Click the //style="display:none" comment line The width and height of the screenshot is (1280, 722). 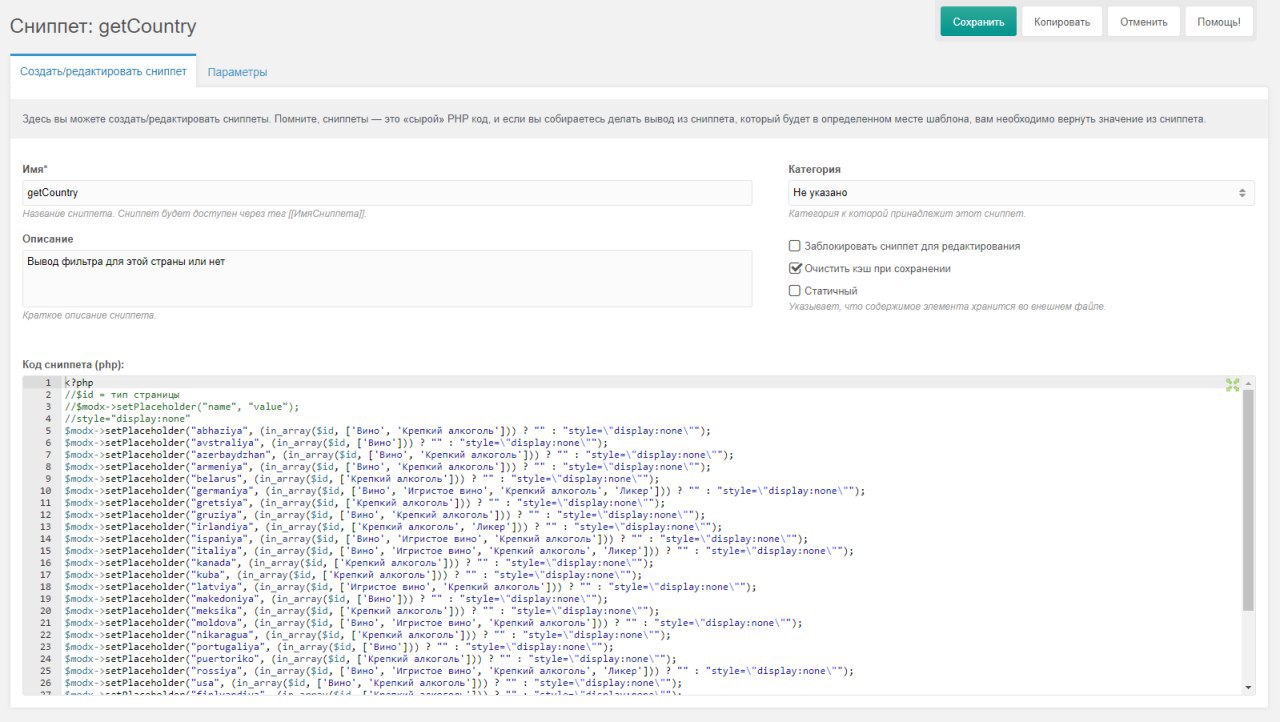[126, 419]
